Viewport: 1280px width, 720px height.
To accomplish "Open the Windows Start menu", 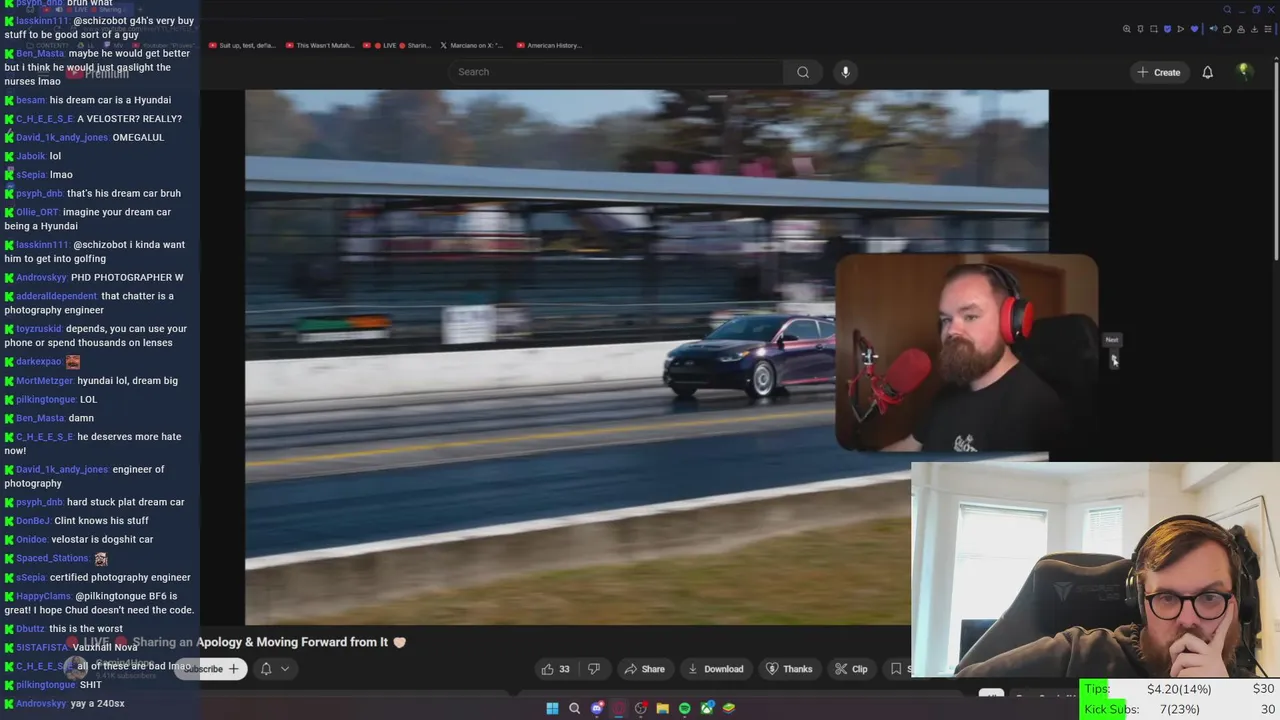I will 552,708.
